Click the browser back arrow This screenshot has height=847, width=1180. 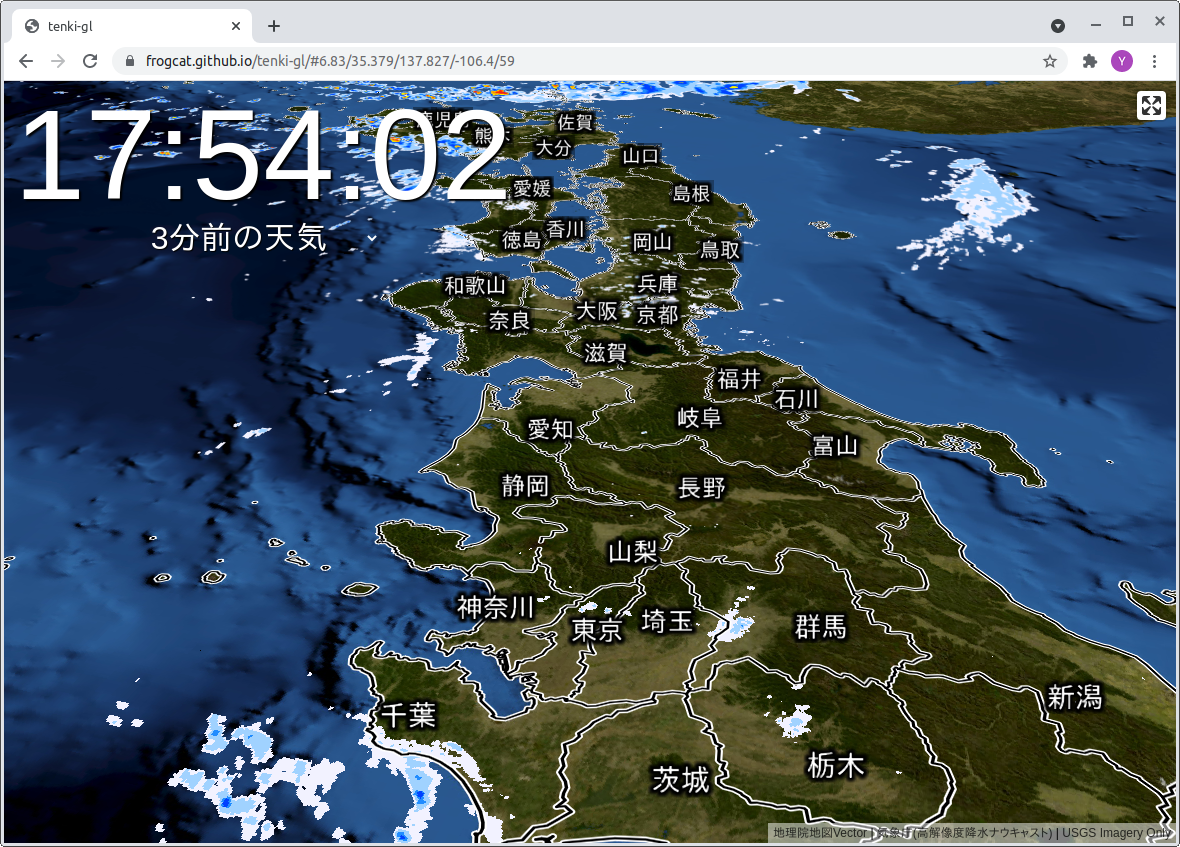click(x=26, y=61)
